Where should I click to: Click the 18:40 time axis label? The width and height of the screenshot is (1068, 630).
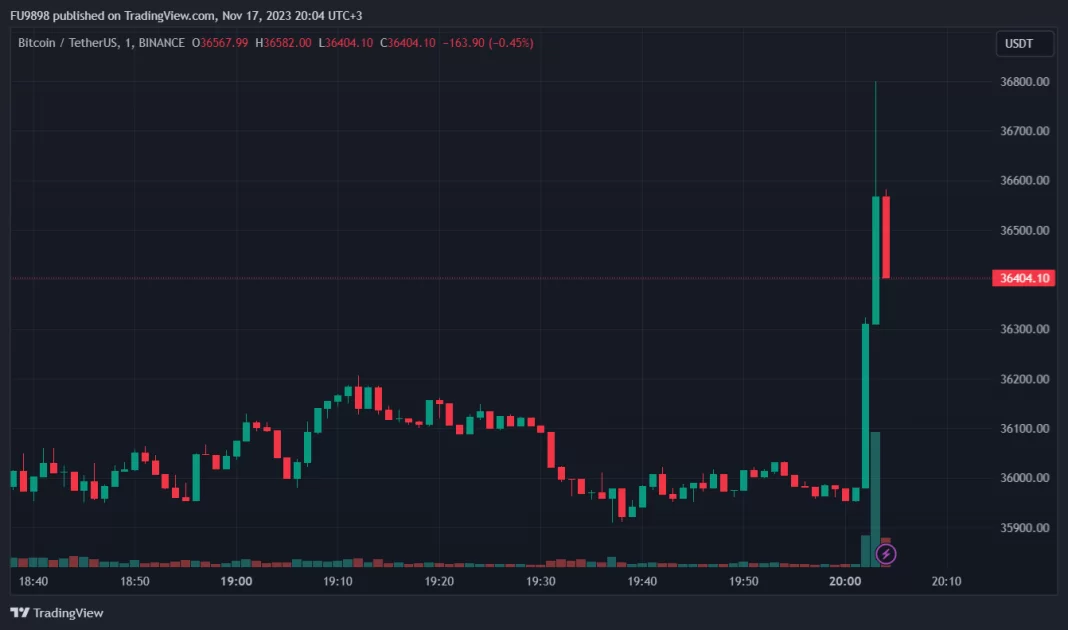[34, 581]
